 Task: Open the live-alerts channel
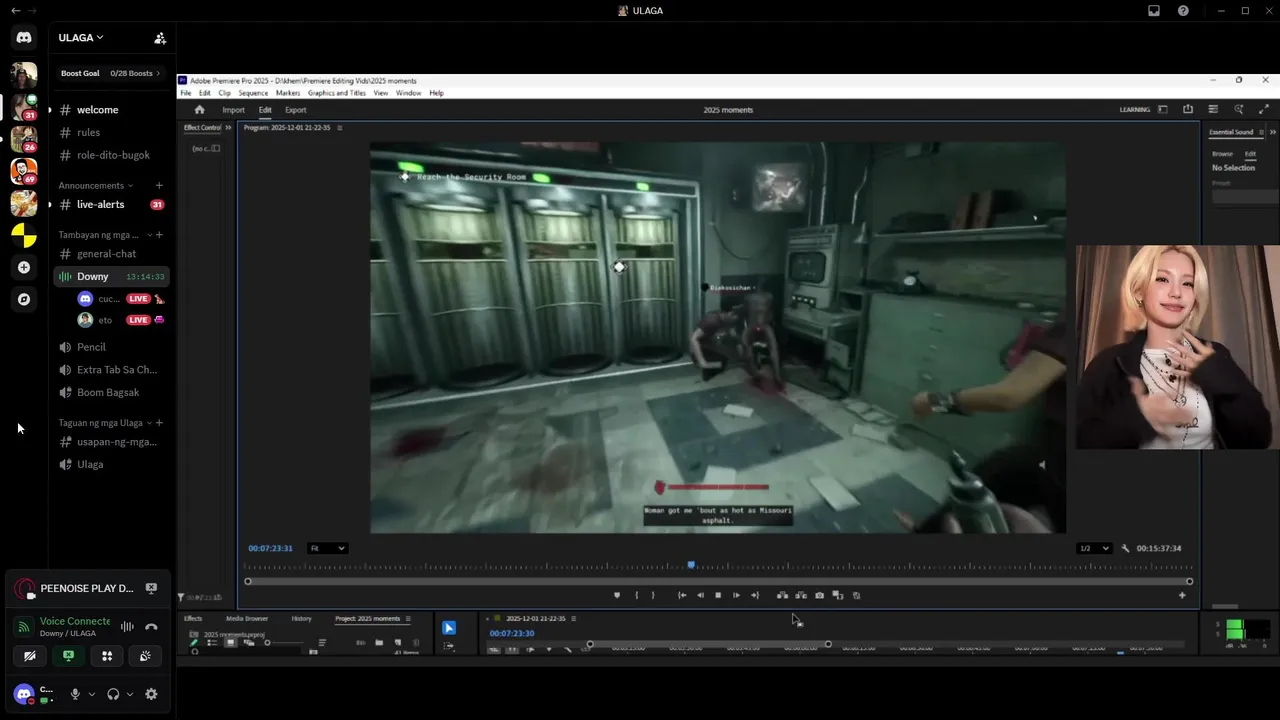coord(111,204)
